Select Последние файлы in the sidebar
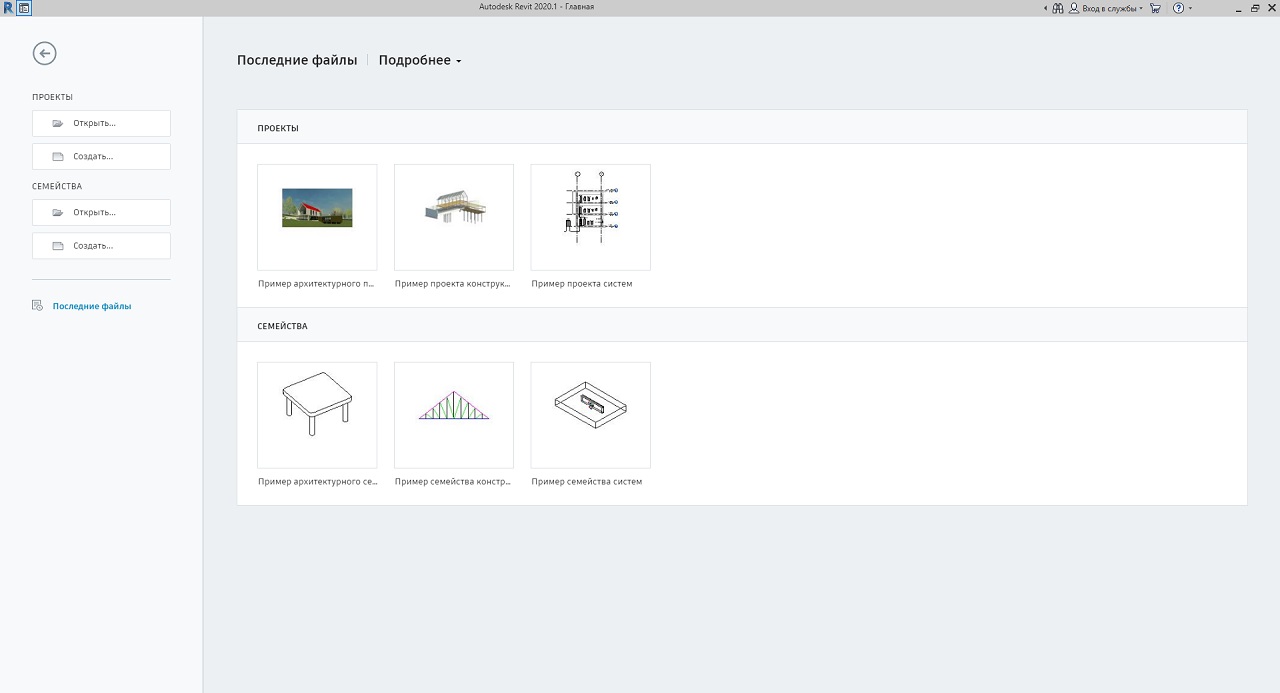Screen dimensions: 1280x693 coord(91,306)
